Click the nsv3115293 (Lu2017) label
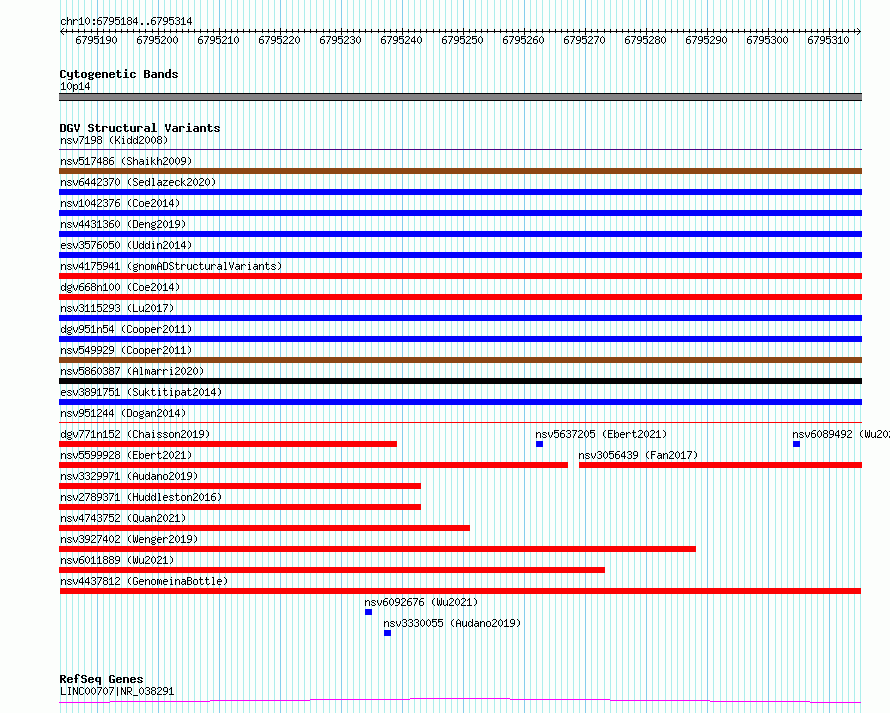Screen dimensions: 890x713 (x=117, y=308)
